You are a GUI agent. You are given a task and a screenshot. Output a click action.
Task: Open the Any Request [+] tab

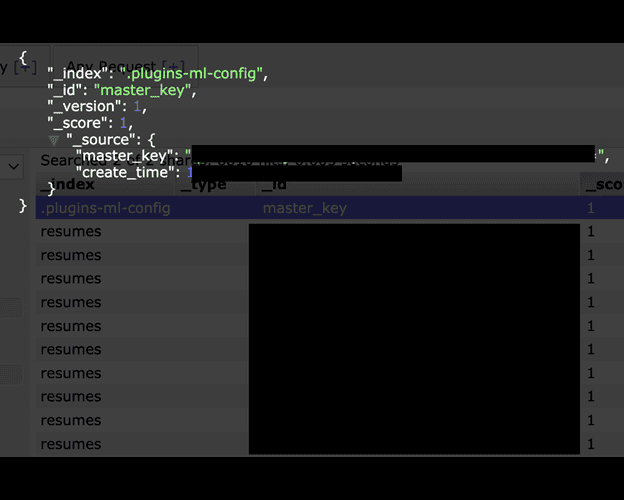(124, 64)
